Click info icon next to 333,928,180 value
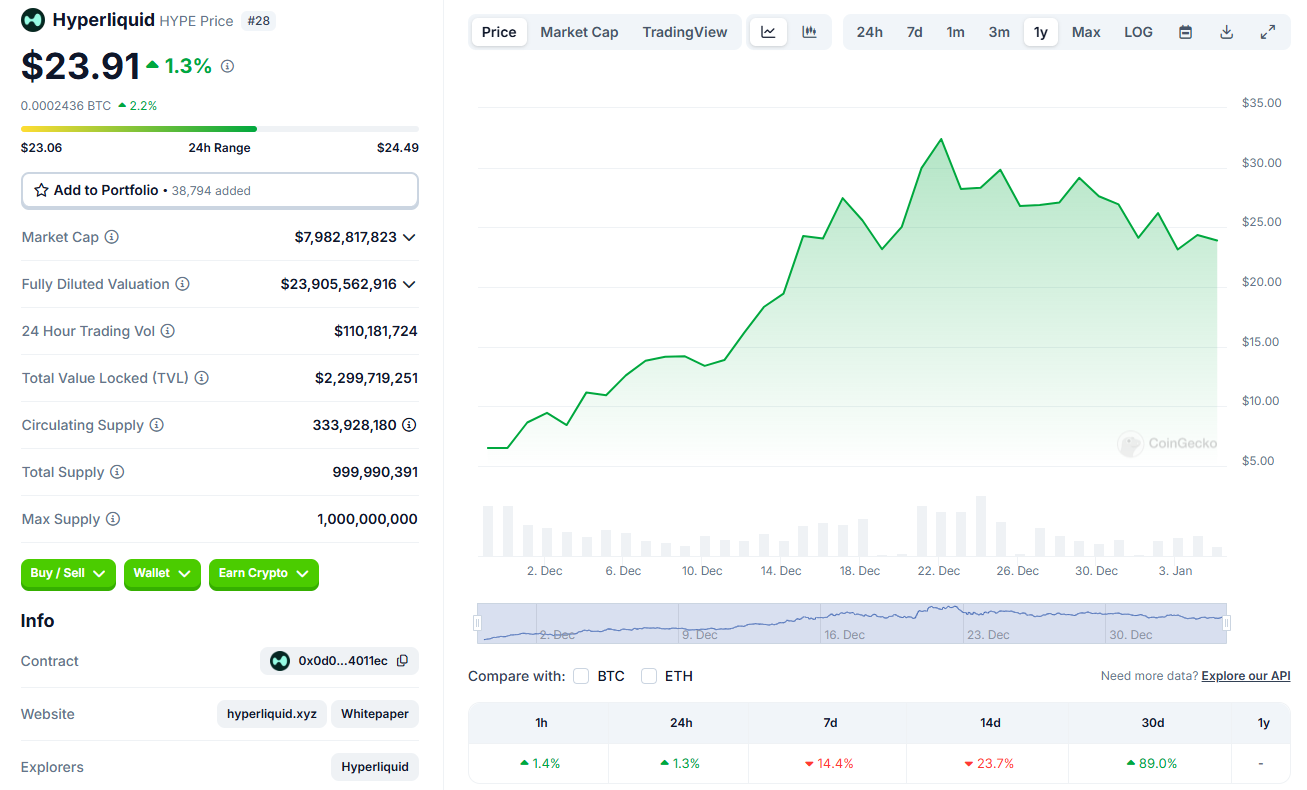Viewport: 1307px width, 790px height. coord(409,425)
